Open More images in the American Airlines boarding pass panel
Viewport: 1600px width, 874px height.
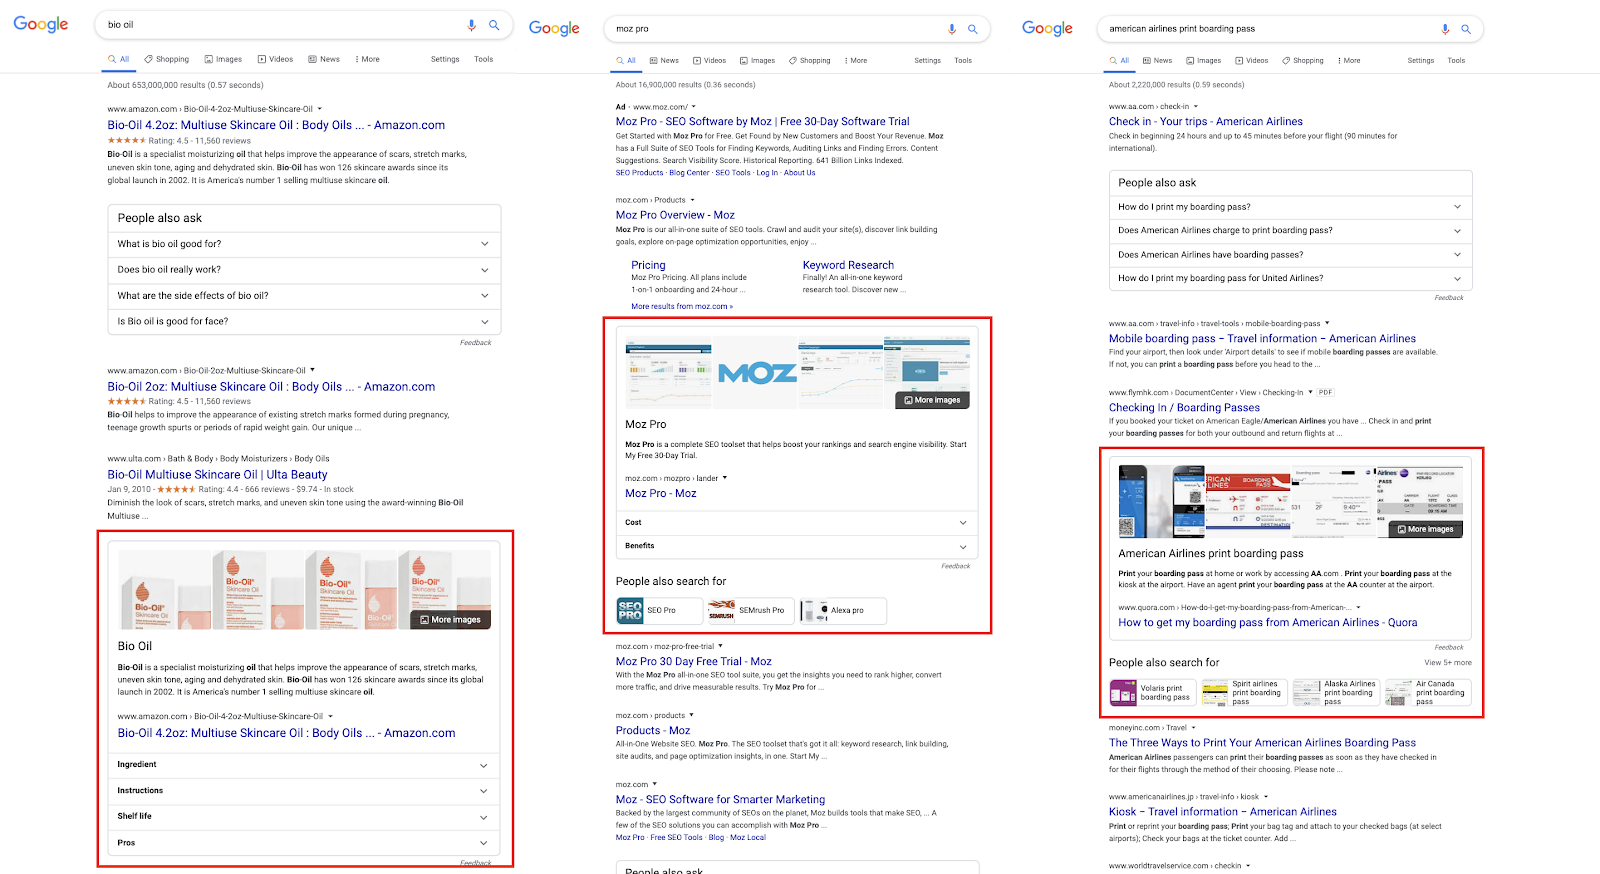click(1425, 529)
